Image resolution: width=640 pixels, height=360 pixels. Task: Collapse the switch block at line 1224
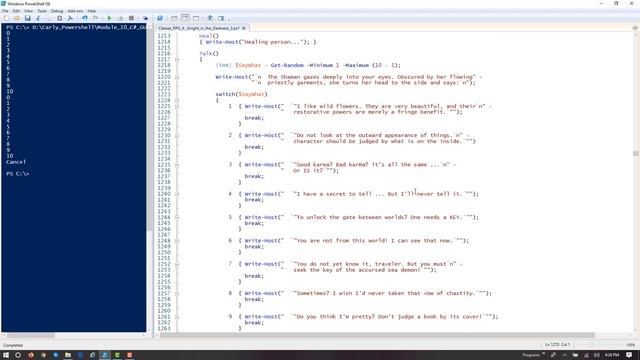pyautogui.click(x=177, y=100)
